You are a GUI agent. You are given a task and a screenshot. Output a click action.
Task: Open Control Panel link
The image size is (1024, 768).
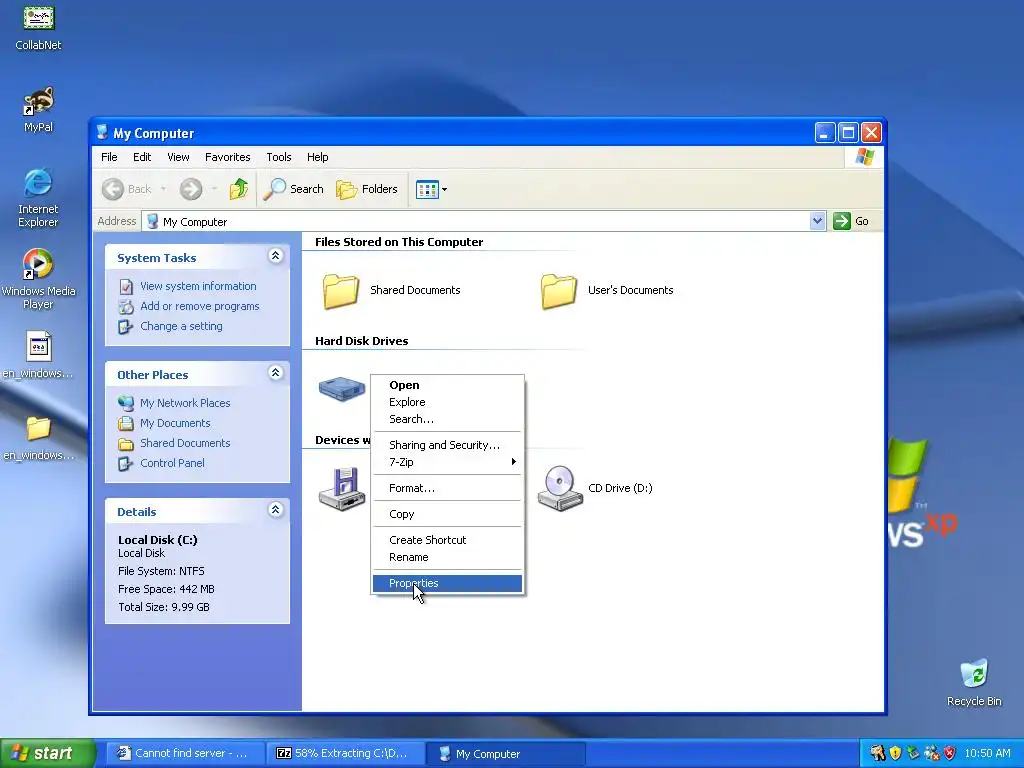(172, 463)
